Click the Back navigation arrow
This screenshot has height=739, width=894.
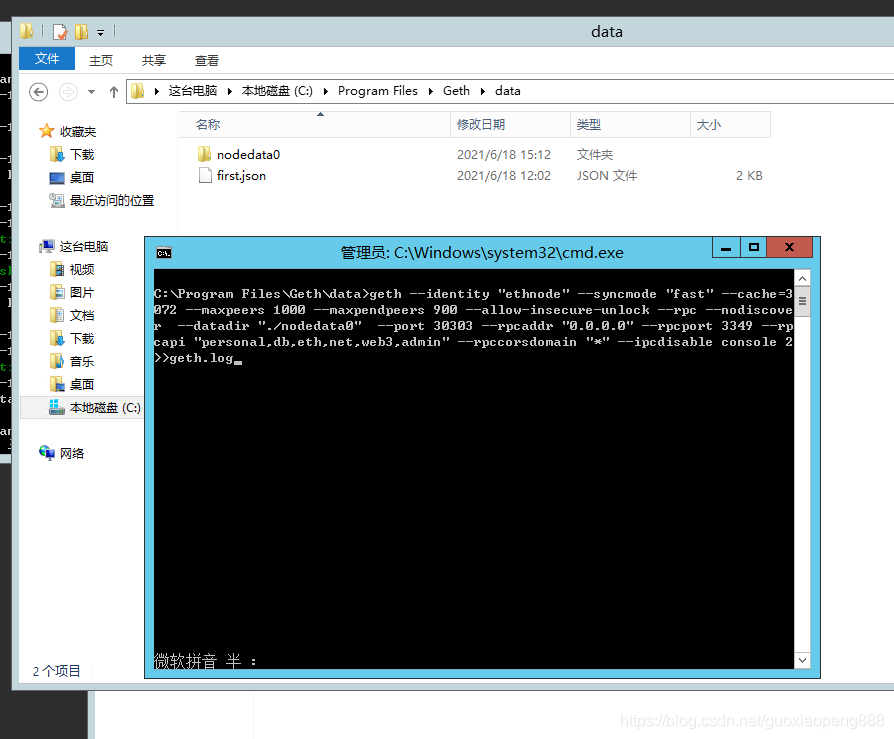[x=39, y=91]
